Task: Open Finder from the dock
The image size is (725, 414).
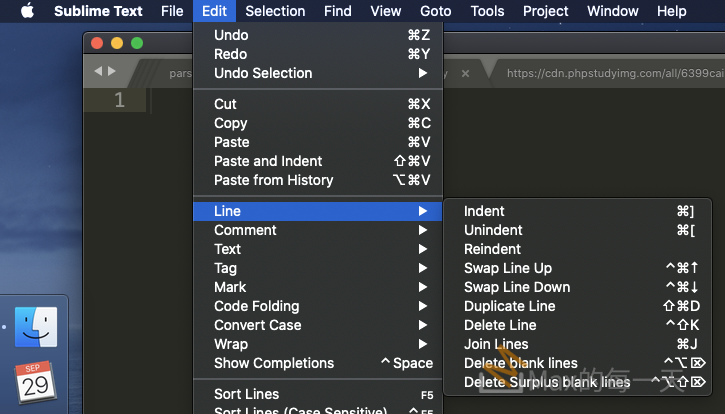Action: pos(35,327)
